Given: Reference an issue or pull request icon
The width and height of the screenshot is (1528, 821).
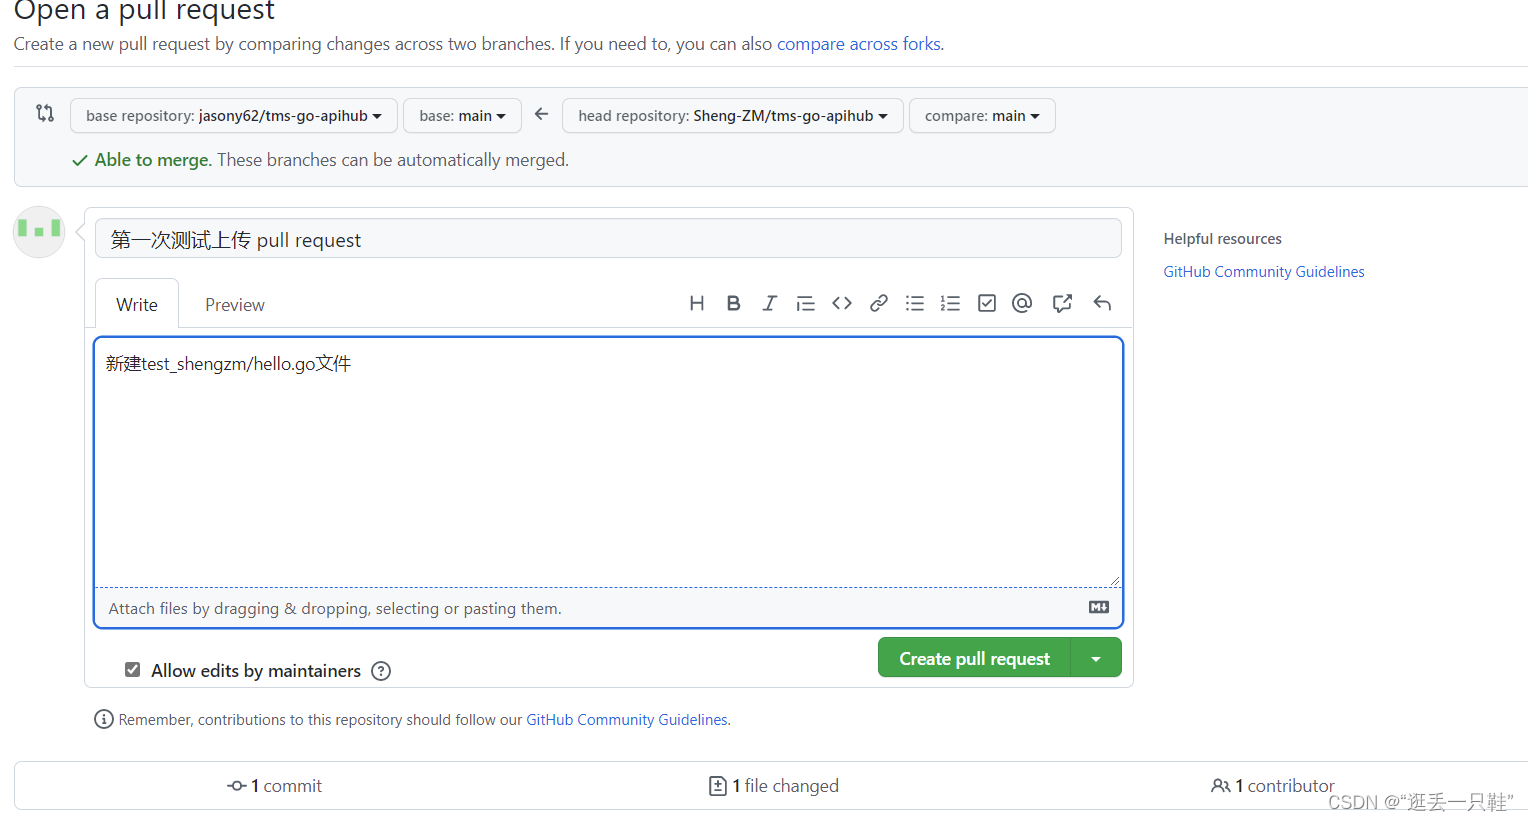Looking at the screenshot, I should click(1062, 303).
